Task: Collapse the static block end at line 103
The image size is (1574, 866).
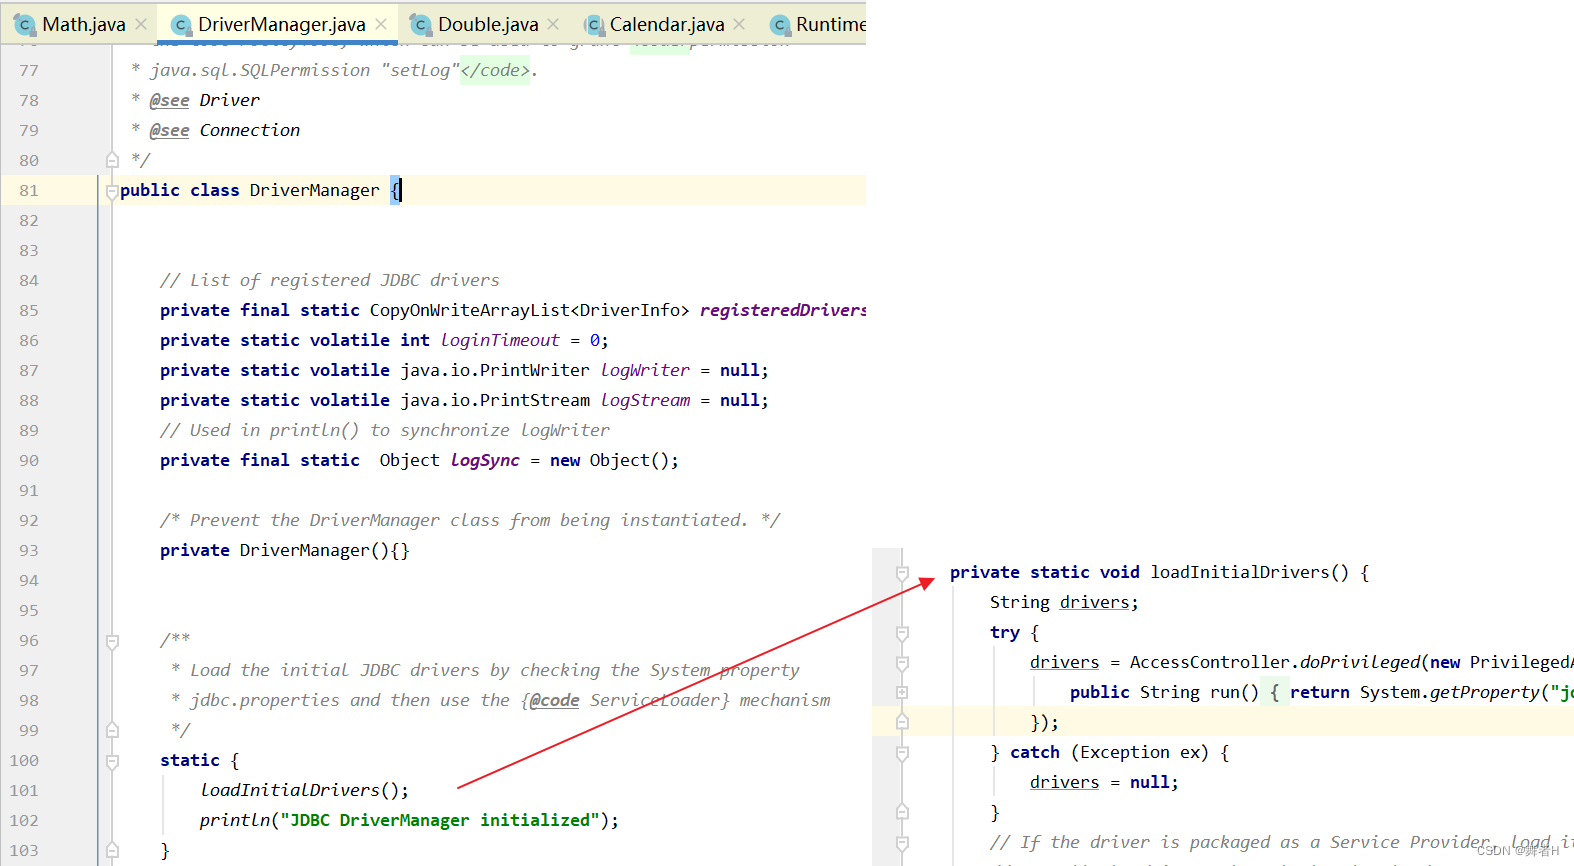Action: click(x=112, y=850)
